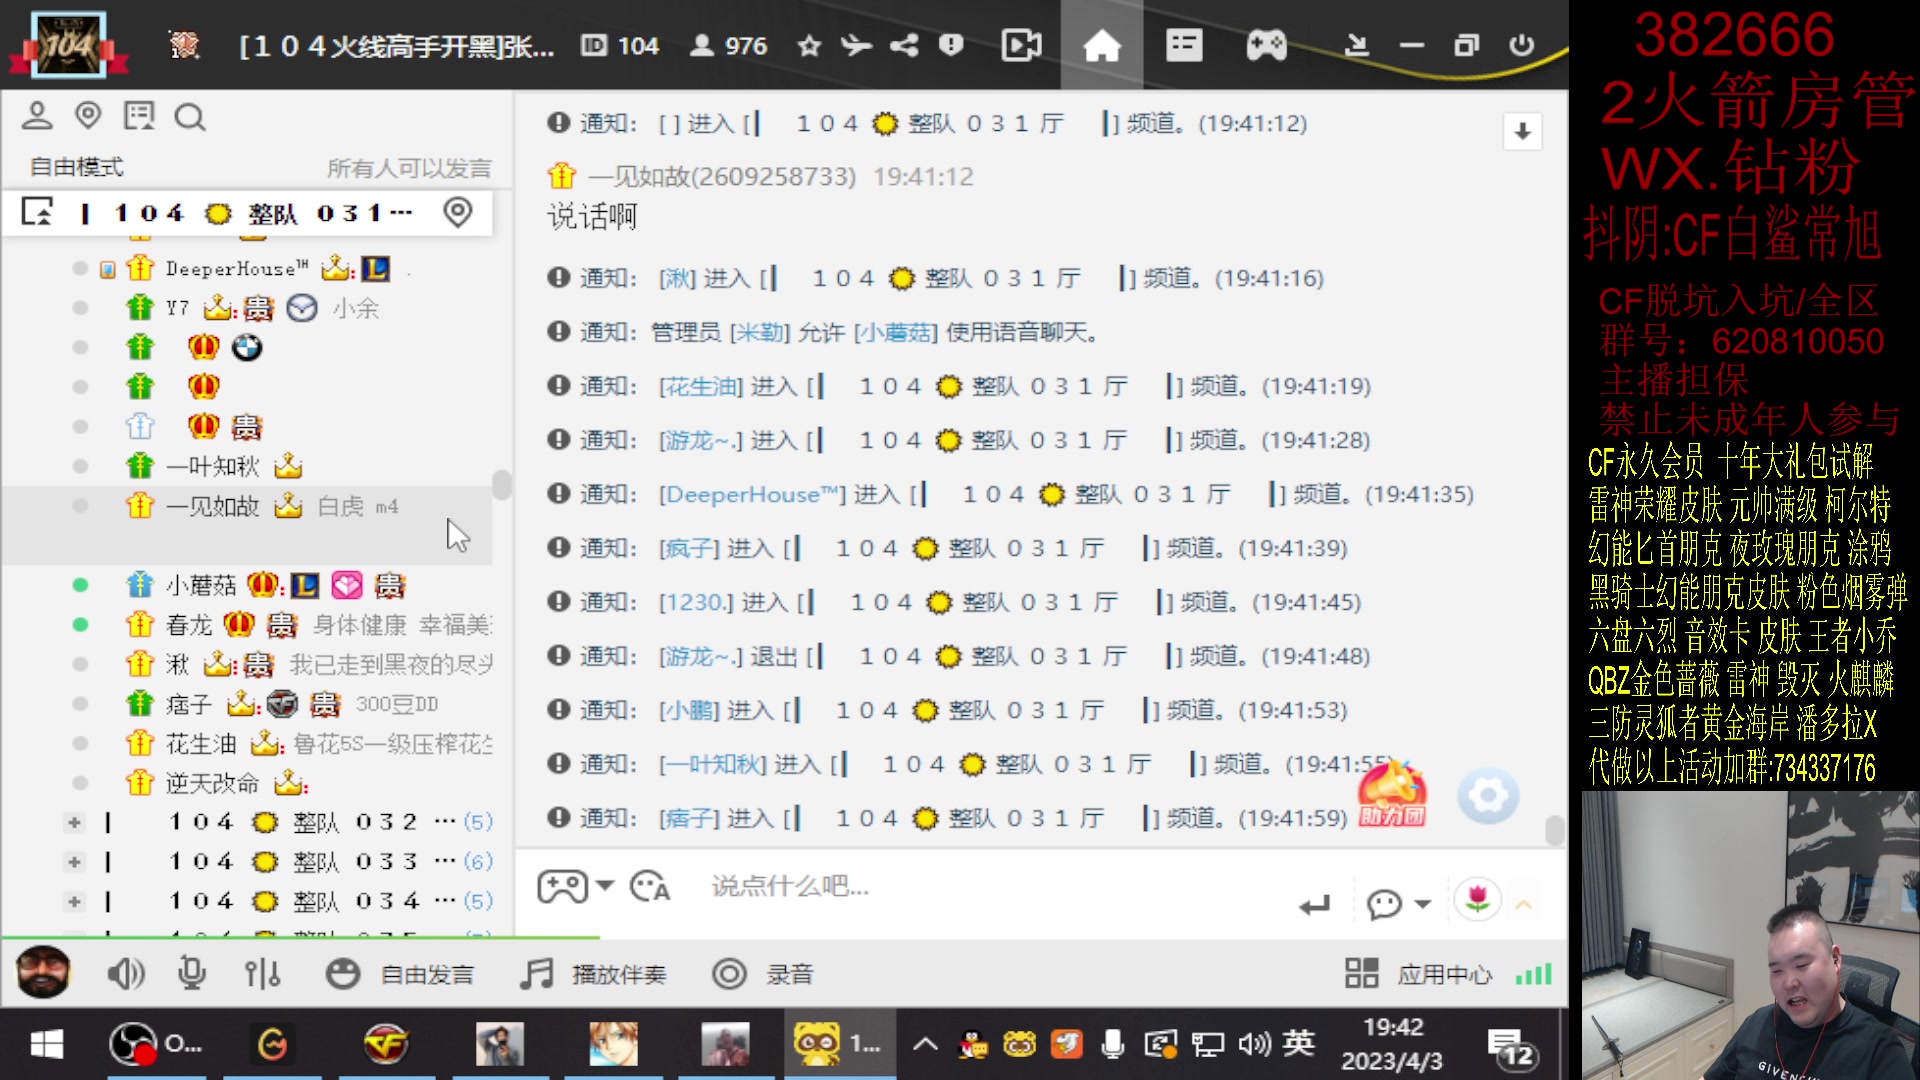Click the chat area scrollbar thumb
The width and height of the screenshot is (1920, 1080).
[x=1554, y=830]
